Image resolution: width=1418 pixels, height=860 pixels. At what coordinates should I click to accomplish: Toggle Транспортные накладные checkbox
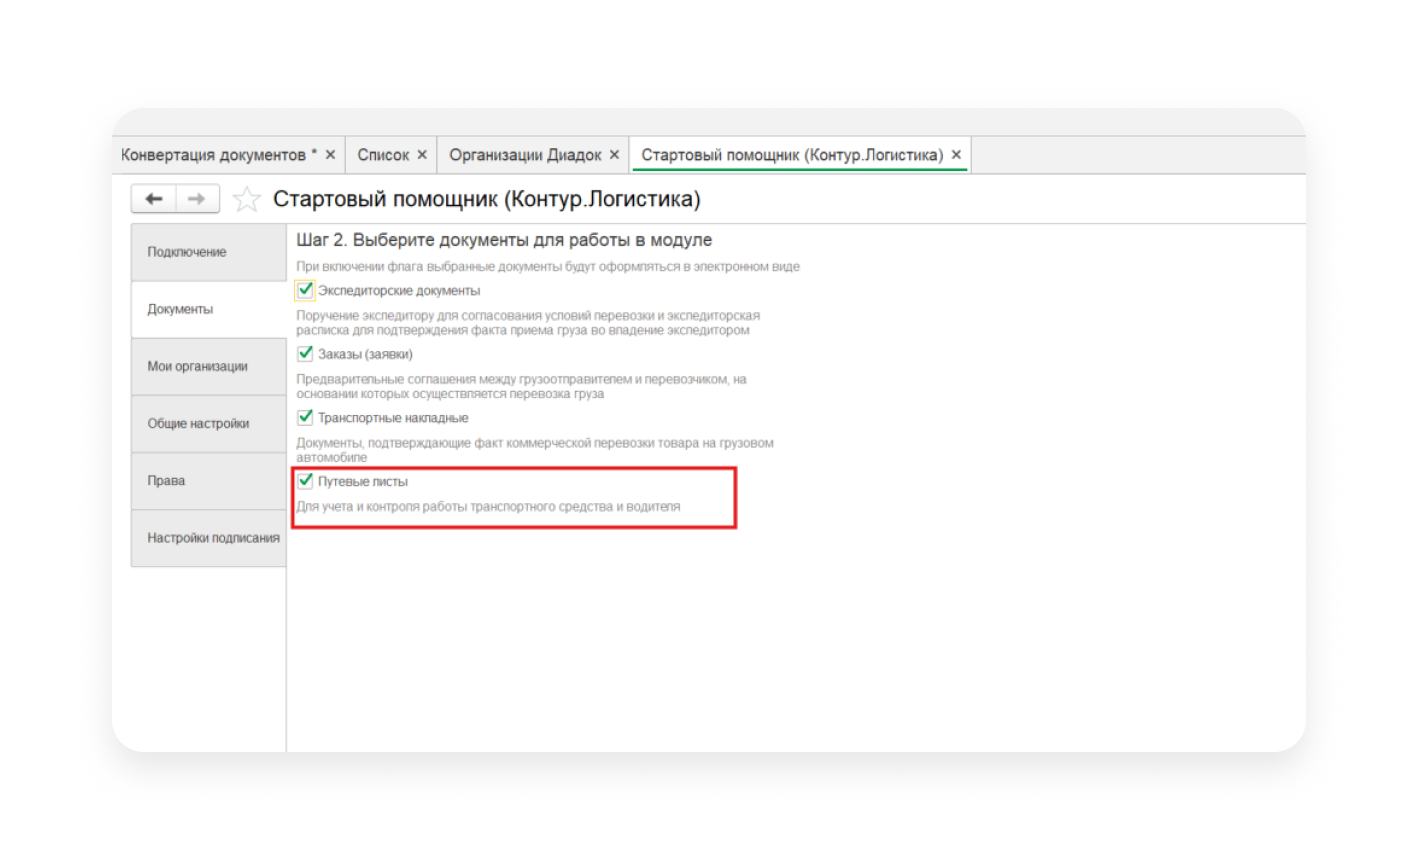305,417
